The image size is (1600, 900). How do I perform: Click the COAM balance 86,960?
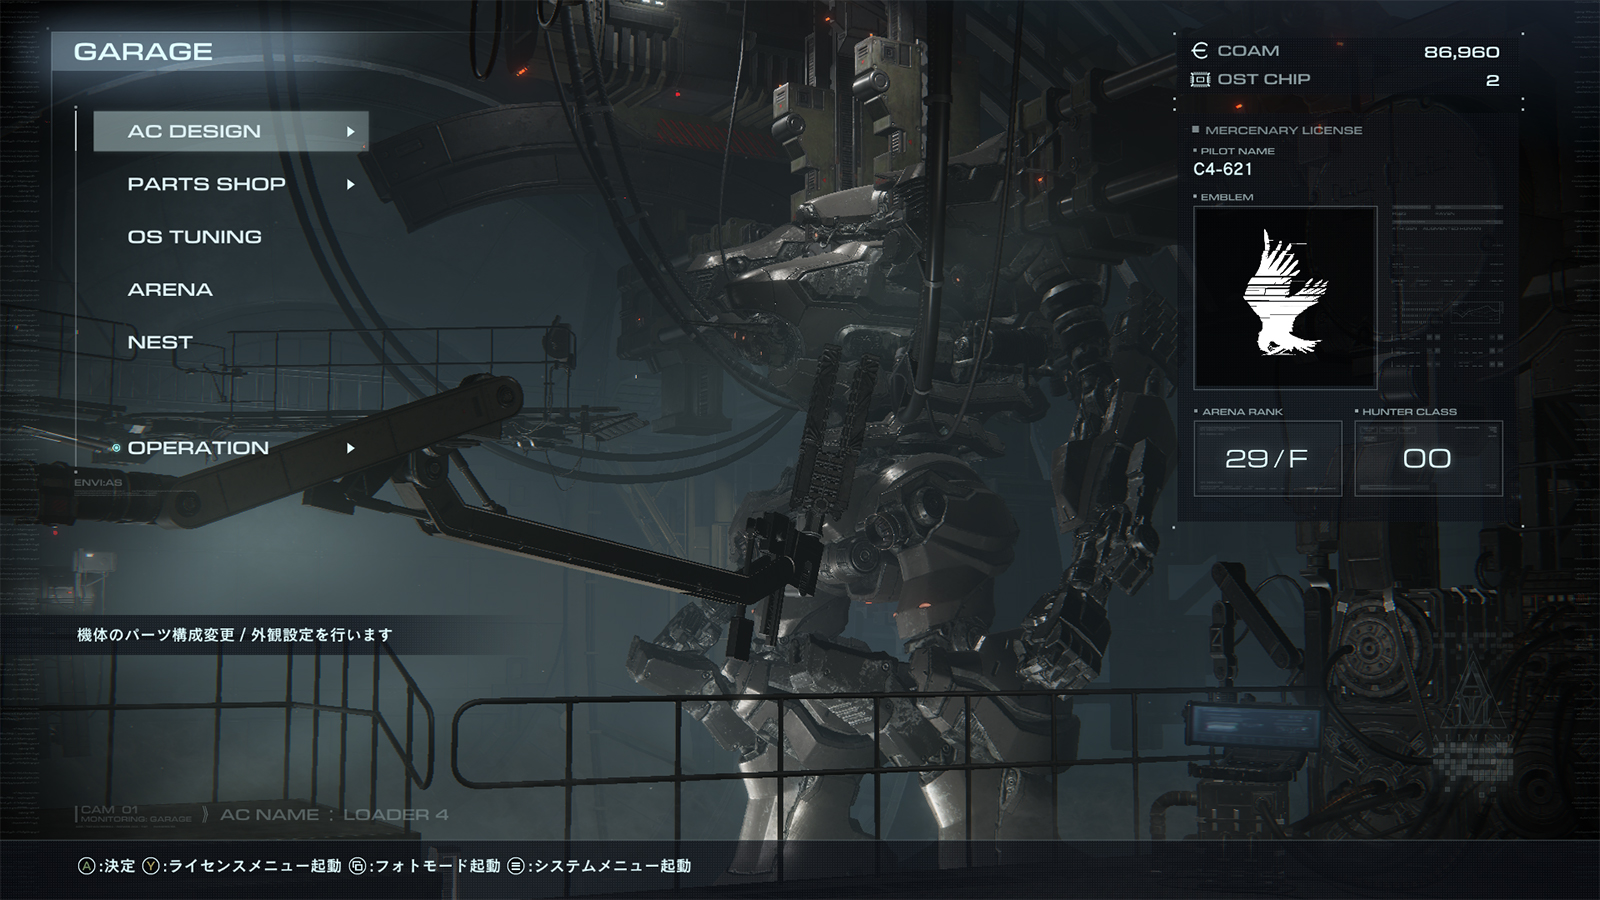tap(1461, 52)
